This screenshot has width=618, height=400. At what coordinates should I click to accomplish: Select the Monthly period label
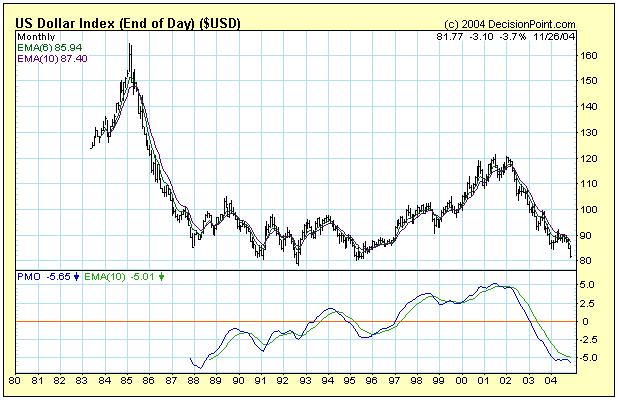36,37
